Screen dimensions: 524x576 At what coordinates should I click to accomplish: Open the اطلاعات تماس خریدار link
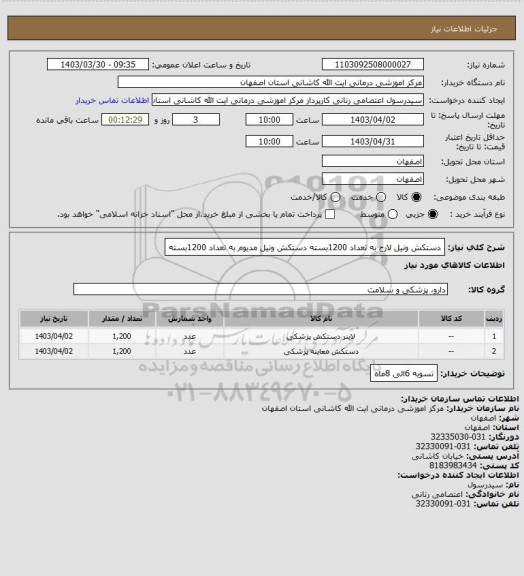click(112, 100)
